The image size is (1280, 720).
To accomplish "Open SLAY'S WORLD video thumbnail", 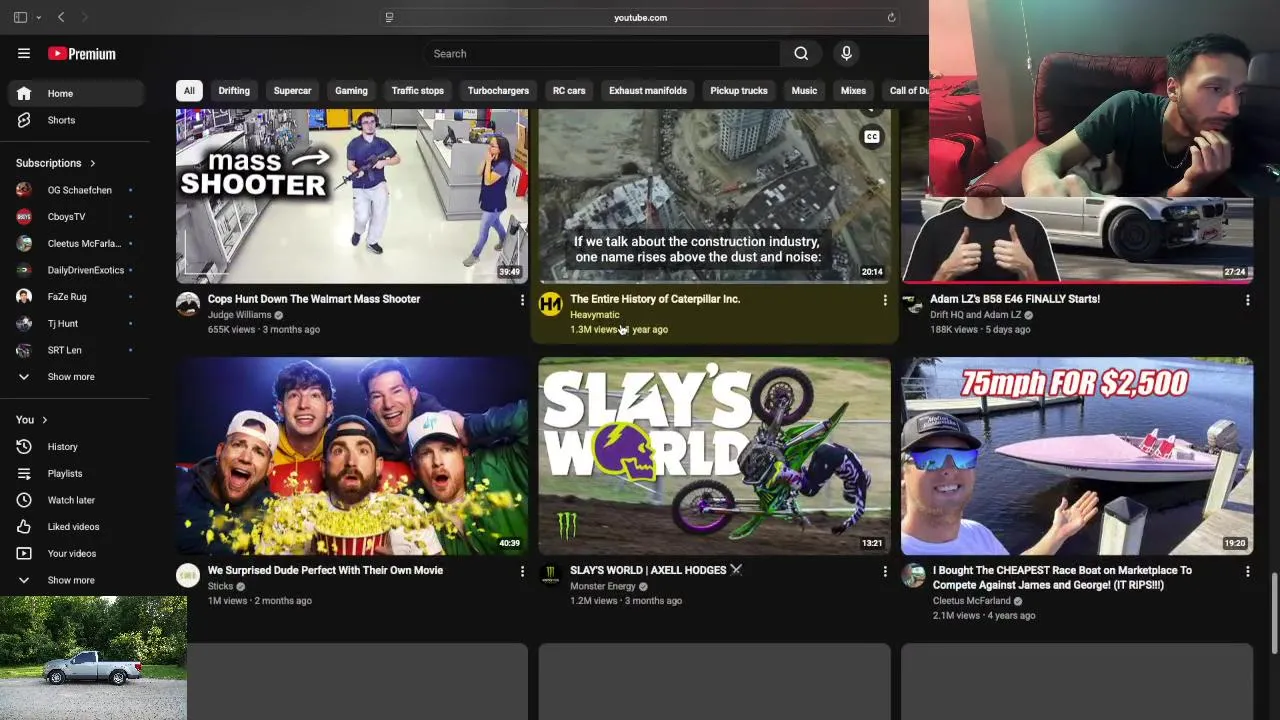I will click(714, 456).
